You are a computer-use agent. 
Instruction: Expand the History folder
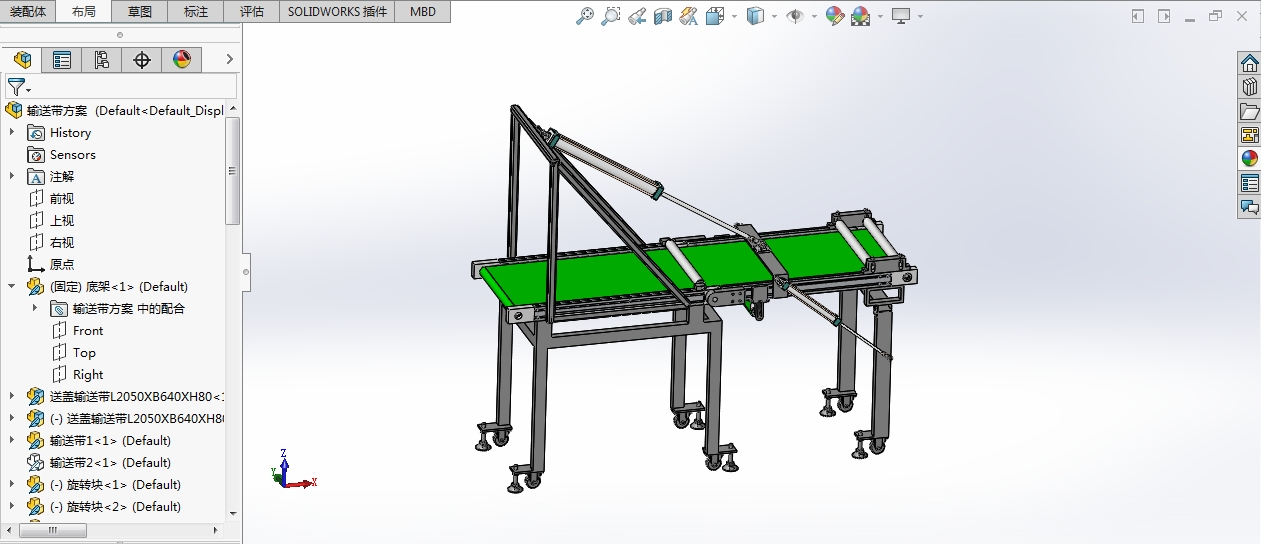12,132
